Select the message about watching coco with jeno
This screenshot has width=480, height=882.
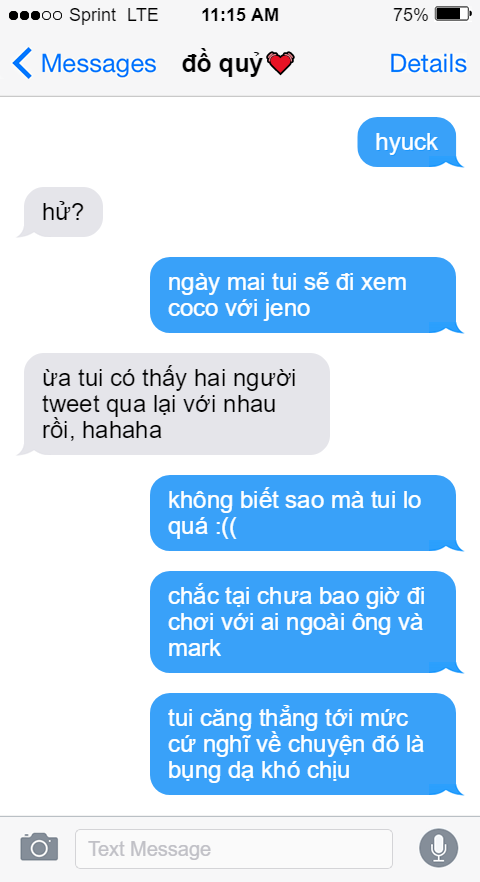306,295
